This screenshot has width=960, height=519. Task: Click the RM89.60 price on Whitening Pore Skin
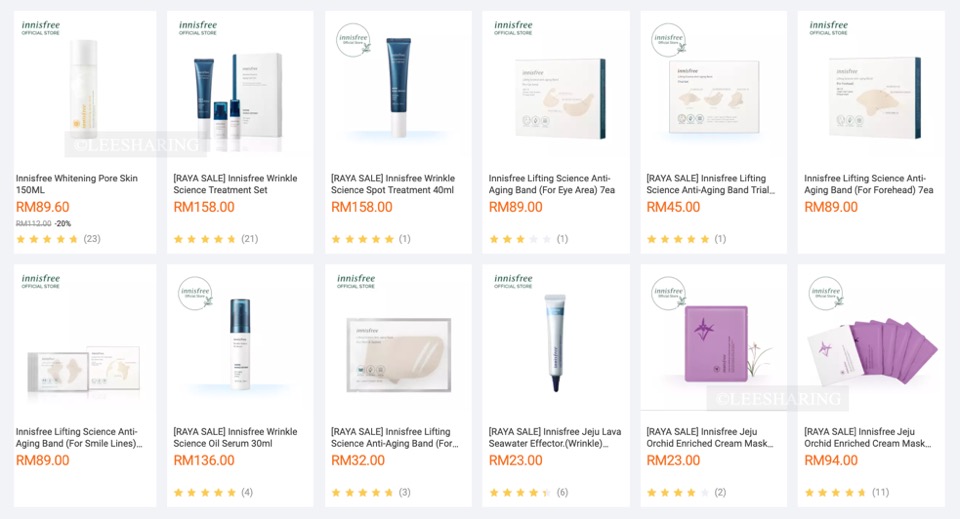[43, 207]
